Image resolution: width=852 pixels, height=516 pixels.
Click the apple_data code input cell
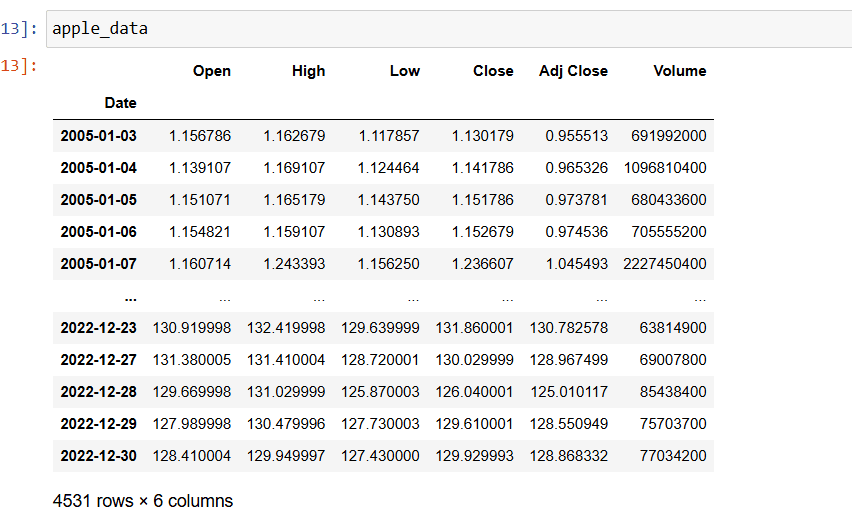point(449,29)
